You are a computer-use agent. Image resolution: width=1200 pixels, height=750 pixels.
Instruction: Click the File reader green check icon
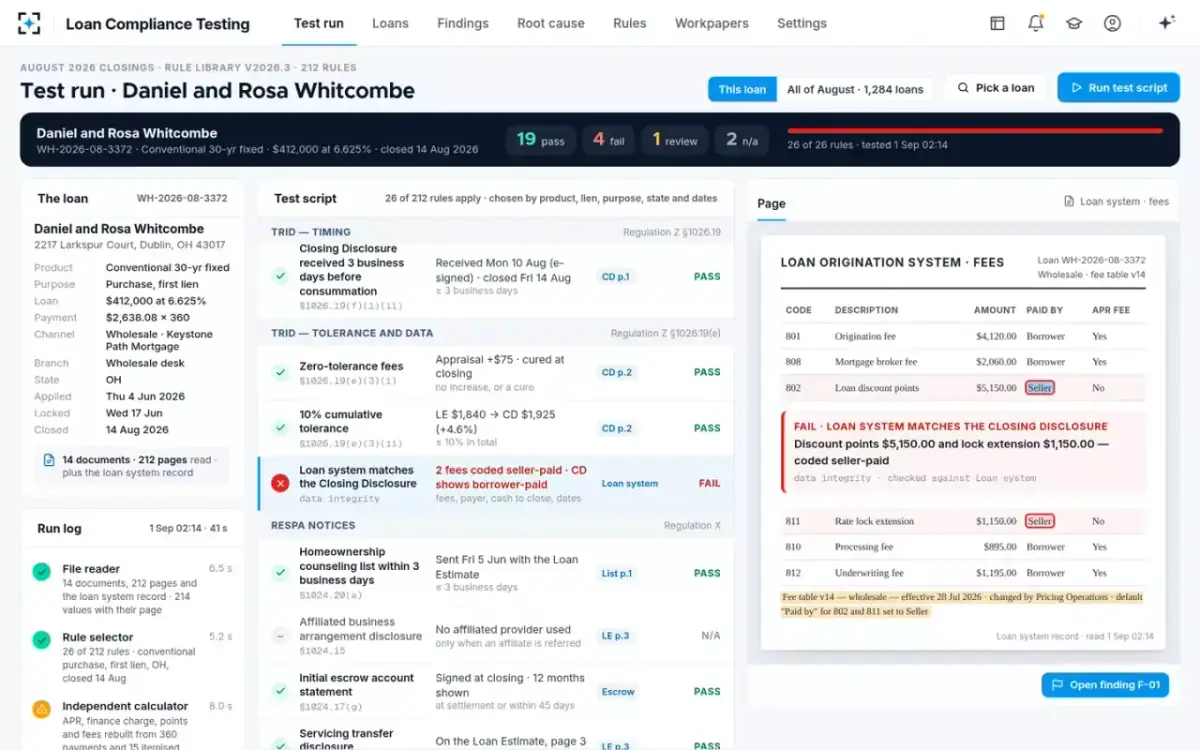point(41,571)
